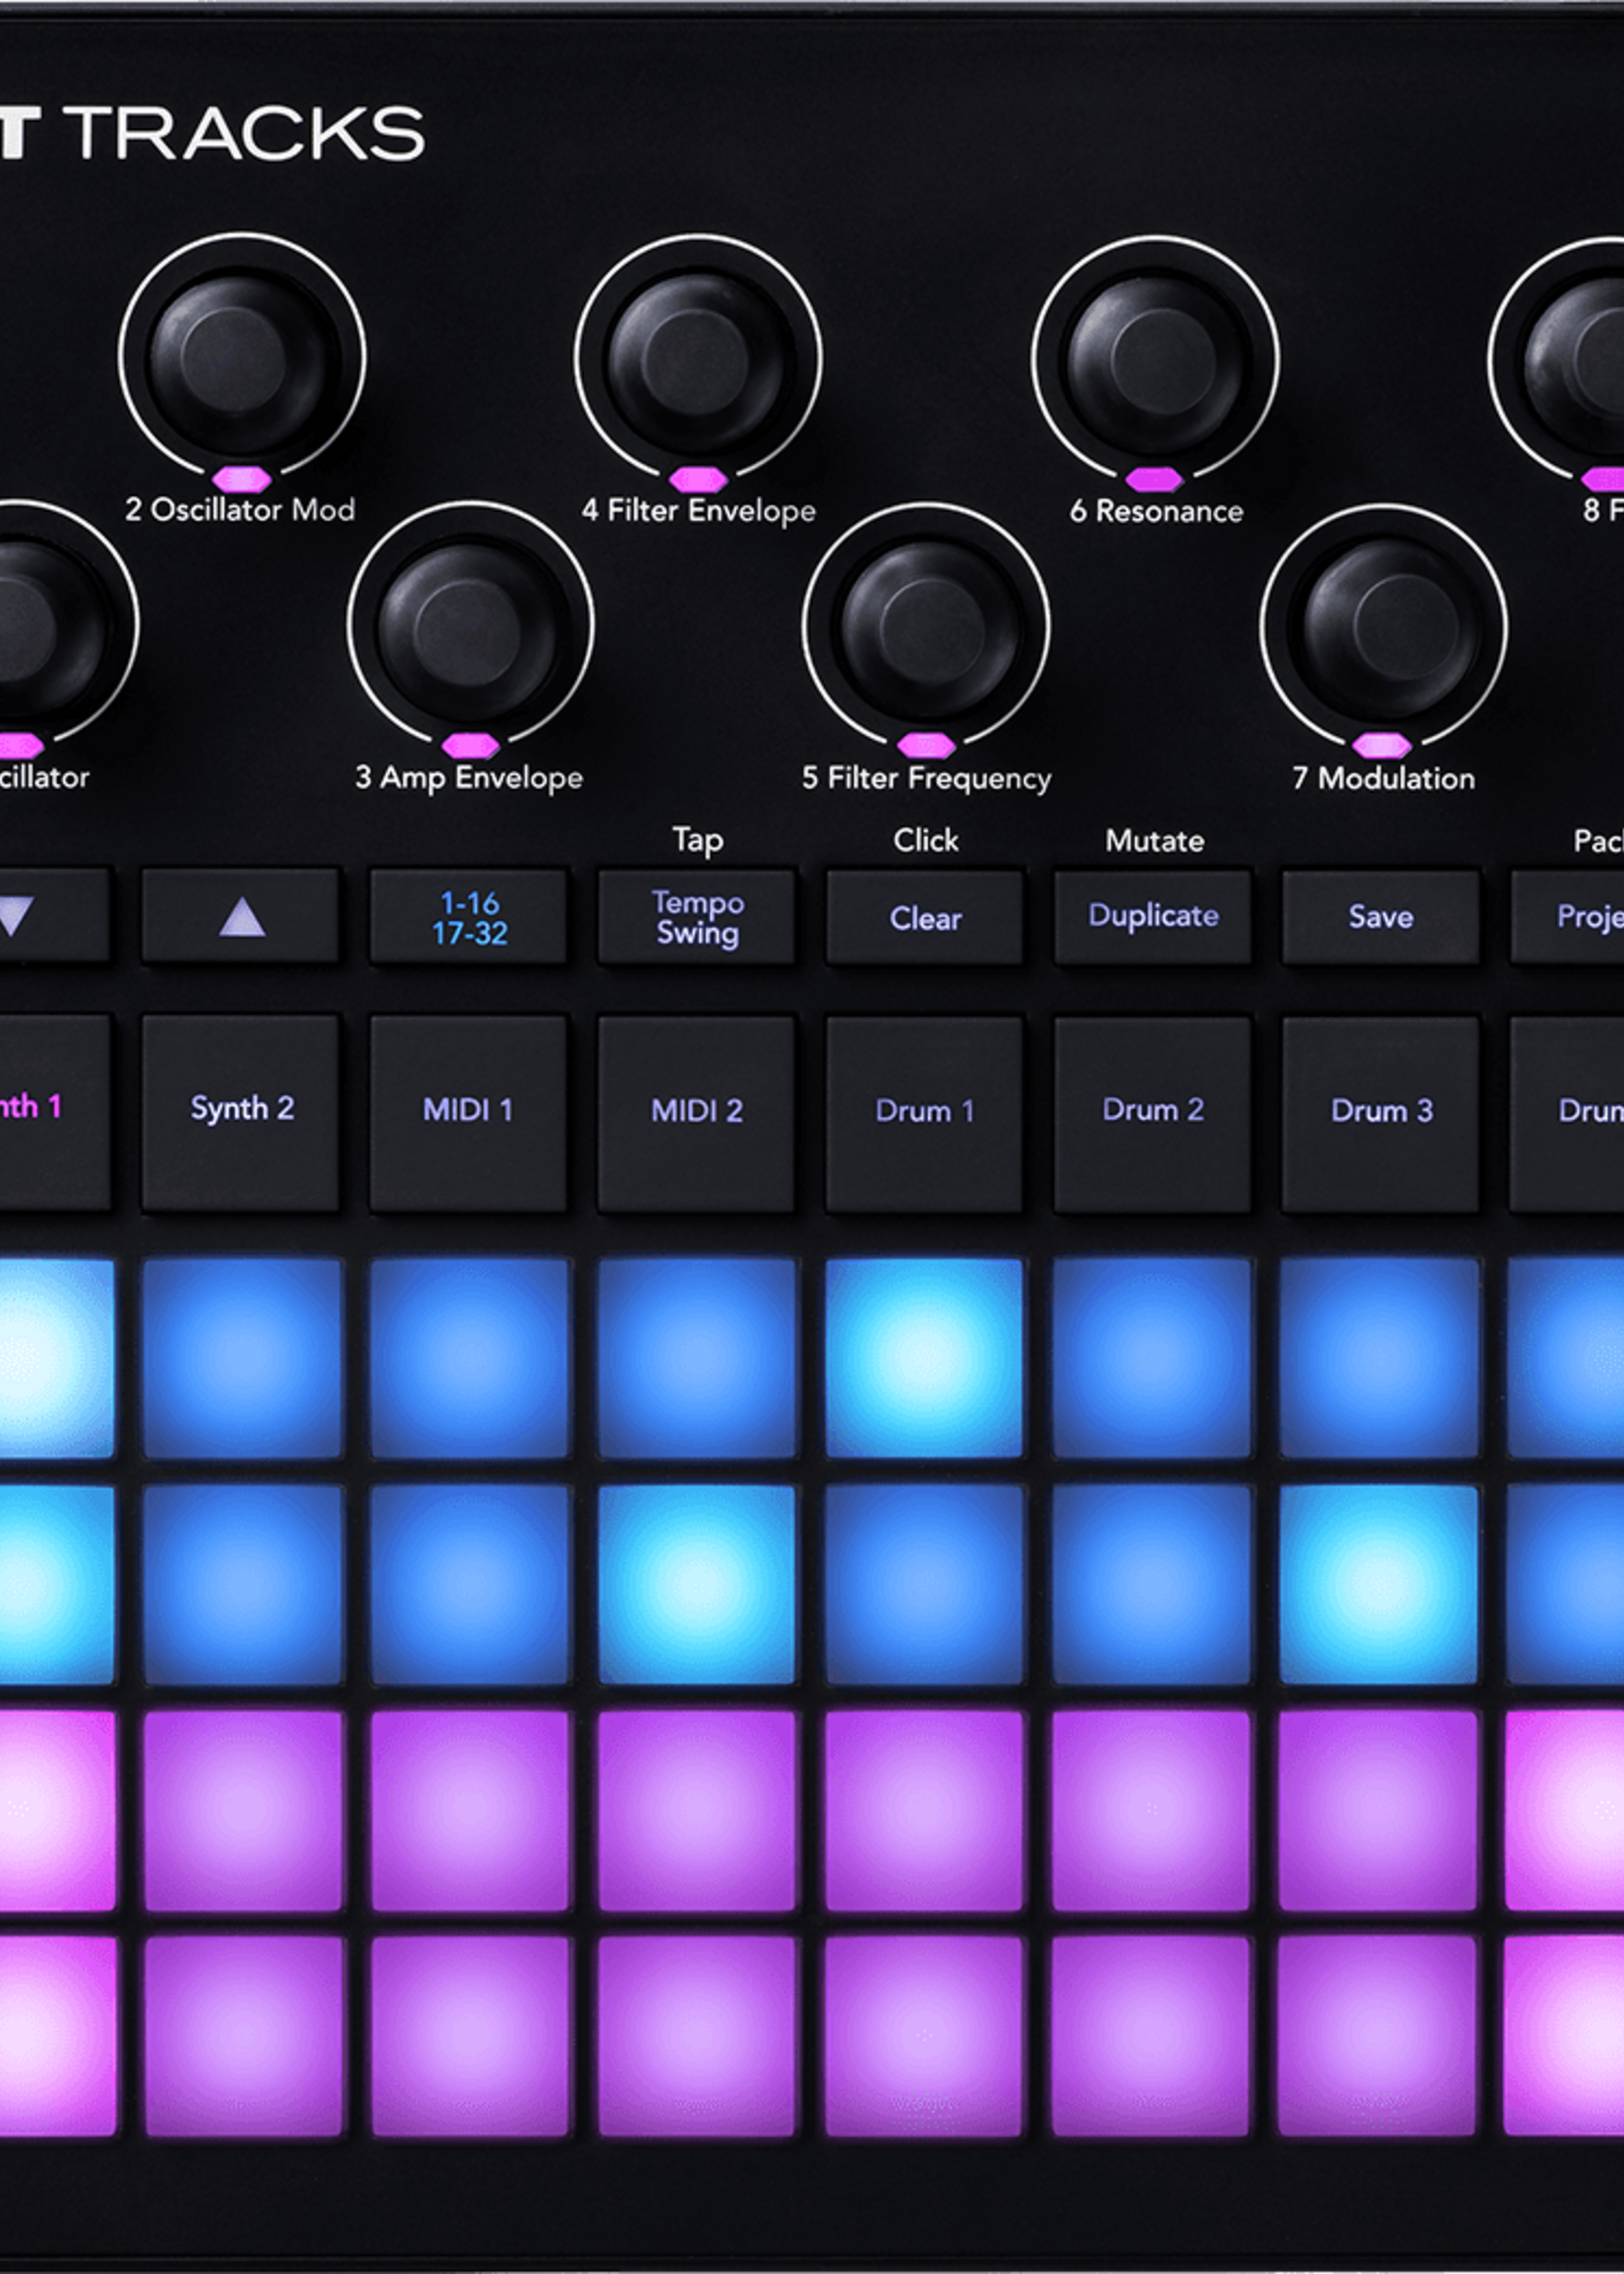Select the MIDI 1 track button
Screen dimensions: 1624x2274
[x=469, y=1115]
